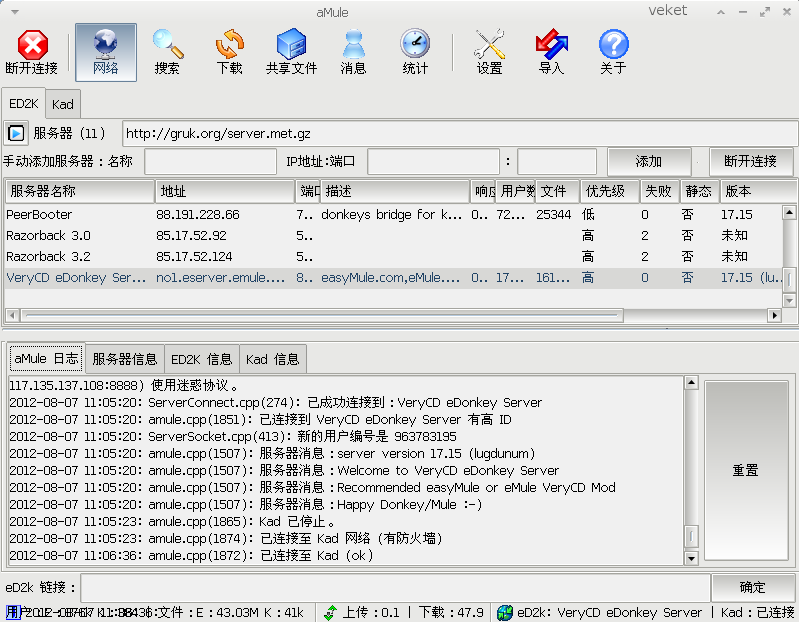Sort by 描述 column header
Viewport: 799px width, 622px height.
(395, 191)
